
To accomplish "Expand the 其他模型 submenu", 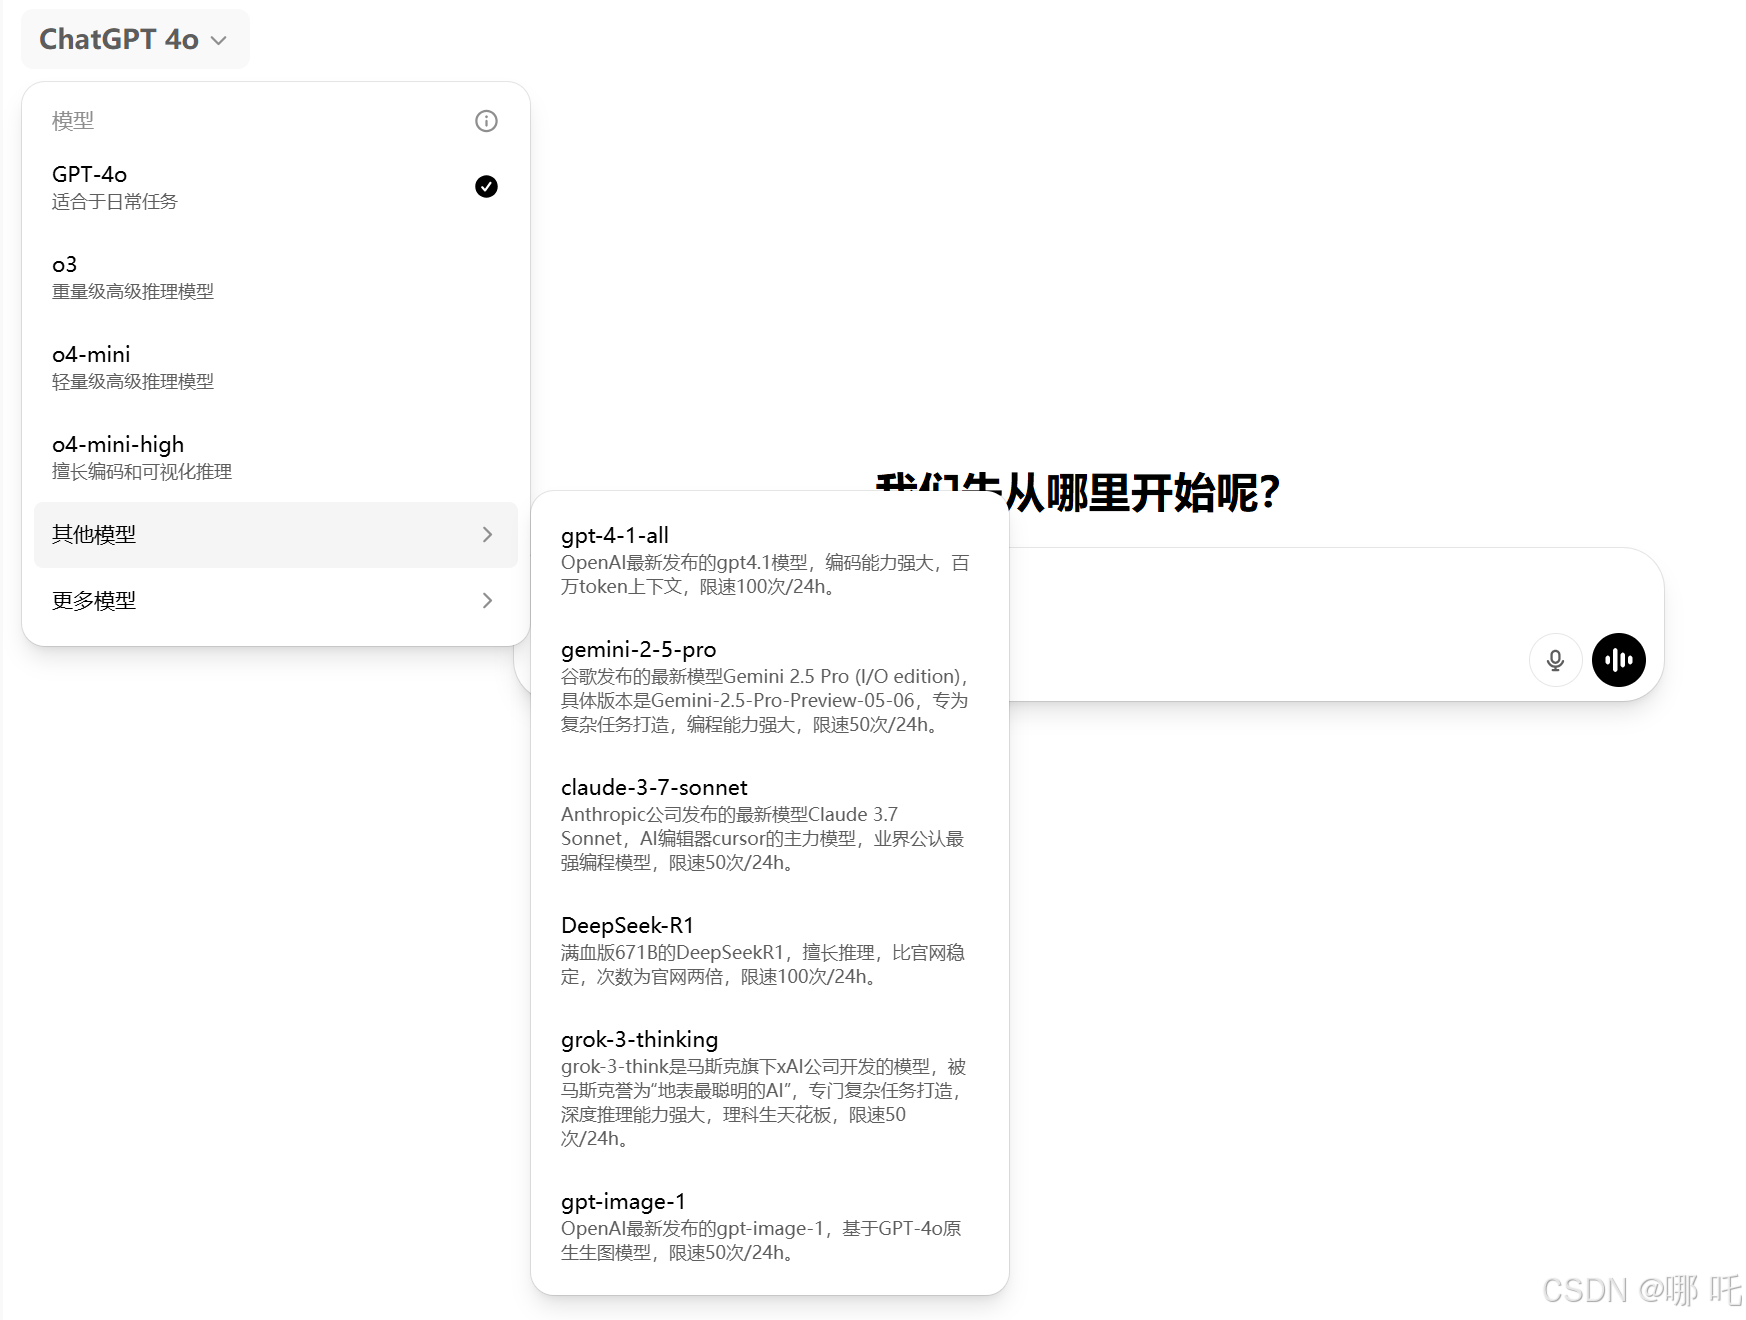I will (276, 535).
